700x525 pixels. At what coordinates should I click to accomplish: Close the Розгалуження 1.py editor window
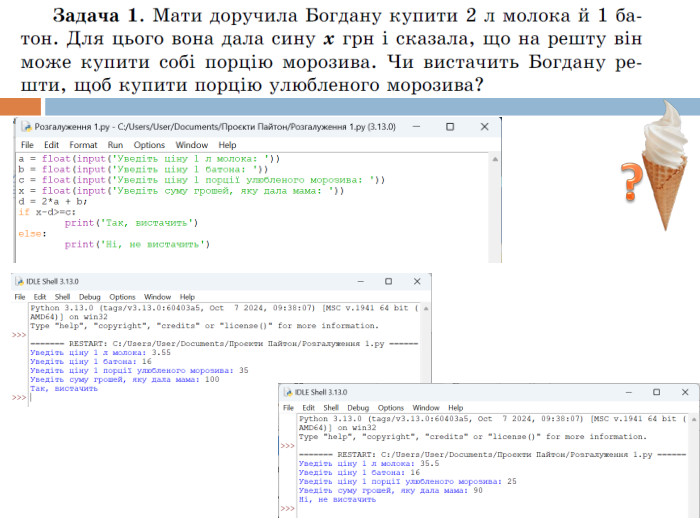coord(484,127)
